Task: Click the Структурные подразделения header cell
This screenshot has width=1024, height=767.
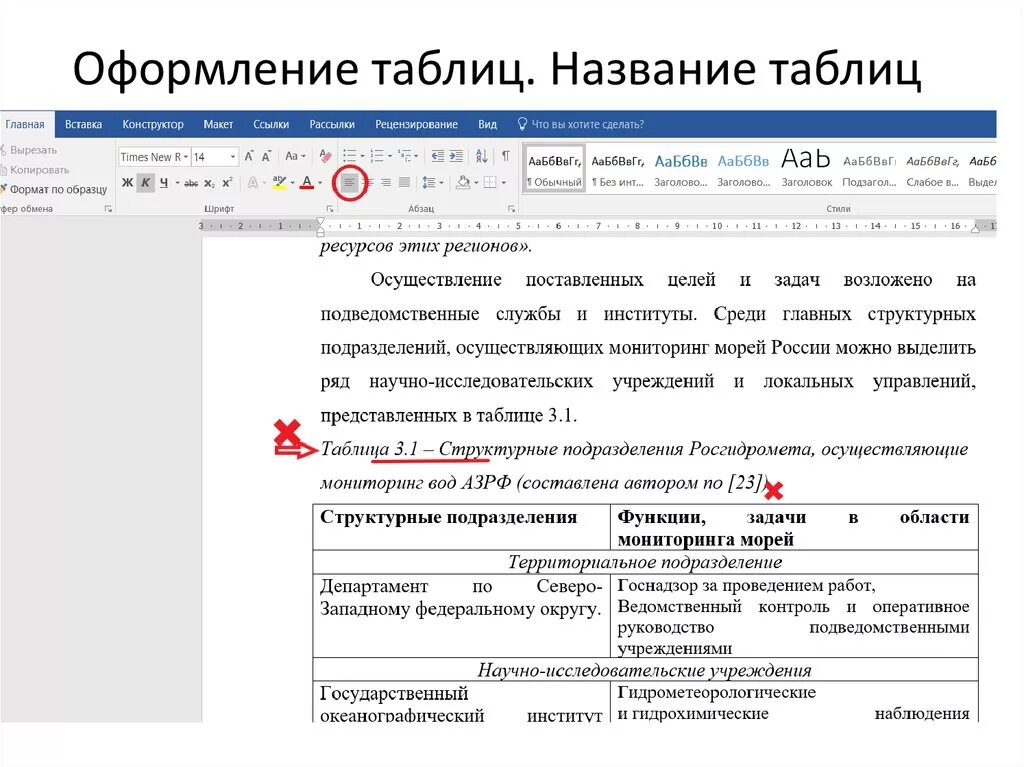Action: (461, 527)
